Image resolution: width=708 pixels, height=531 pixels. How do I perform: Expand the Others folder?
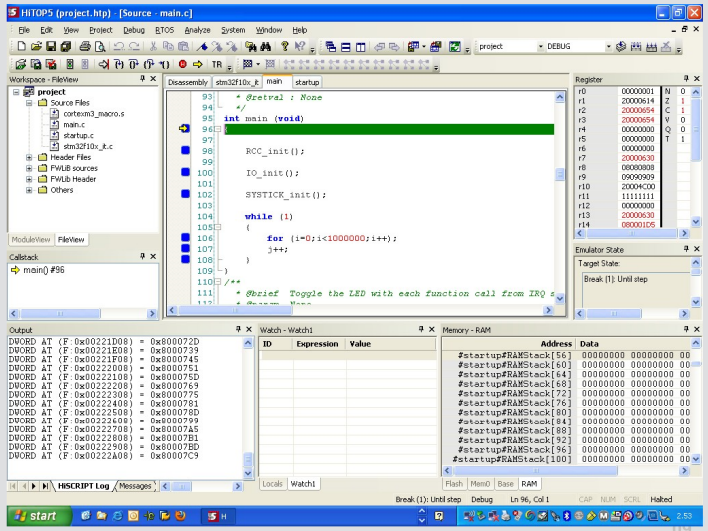[29, 190]
